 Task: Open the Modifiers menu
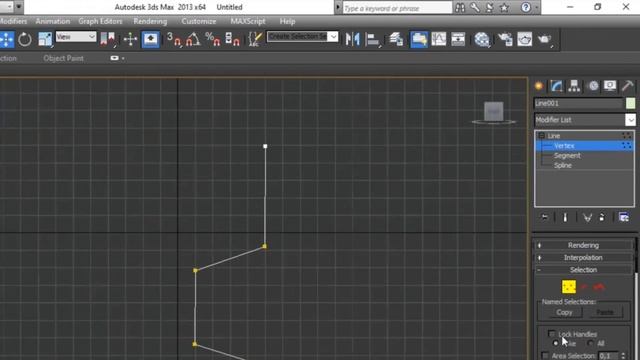[x=13, y=21]
